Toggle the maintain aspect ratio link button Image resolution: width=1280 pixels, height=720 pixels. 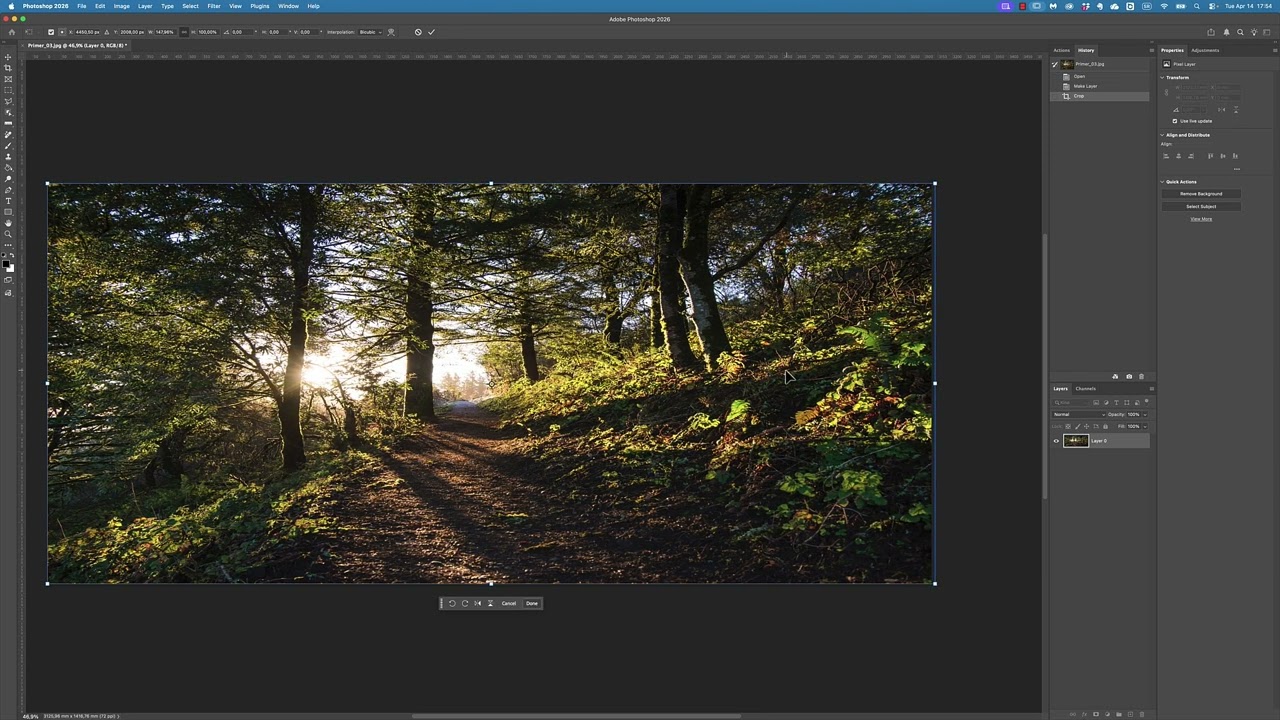pos(184,32)
